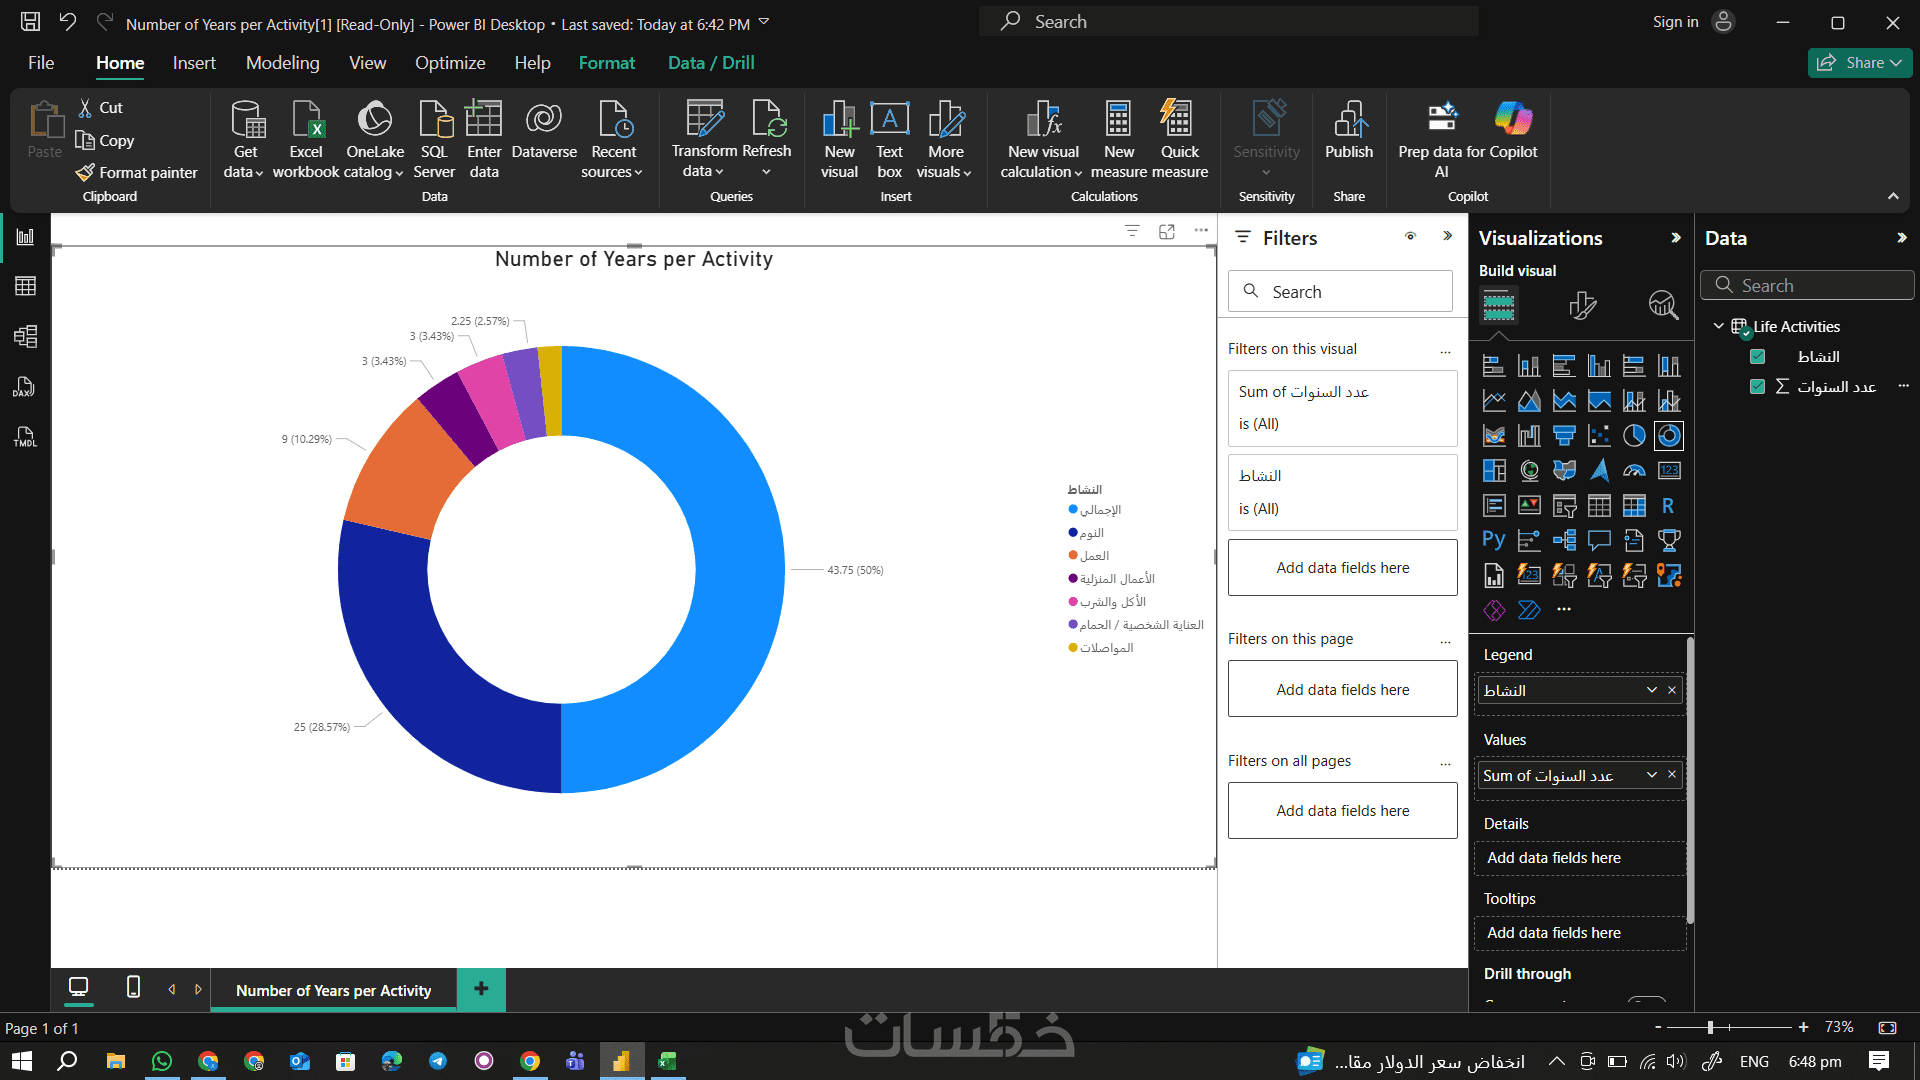The width and height of the screenshot is (1920, 1080).
Task: Open the DAX query view icon
Action: [x=25, y=387]
